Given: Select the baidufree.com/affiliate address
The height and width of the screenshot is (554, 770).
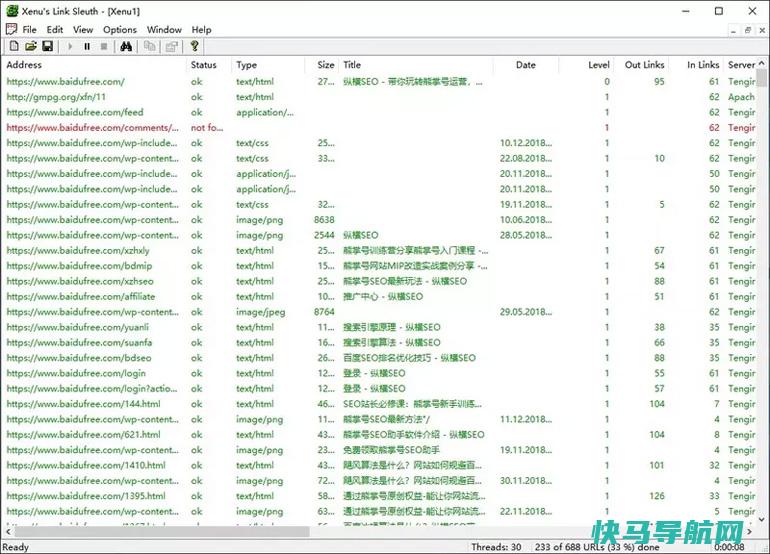Looking at the screenshot, I should click(81, 297).
